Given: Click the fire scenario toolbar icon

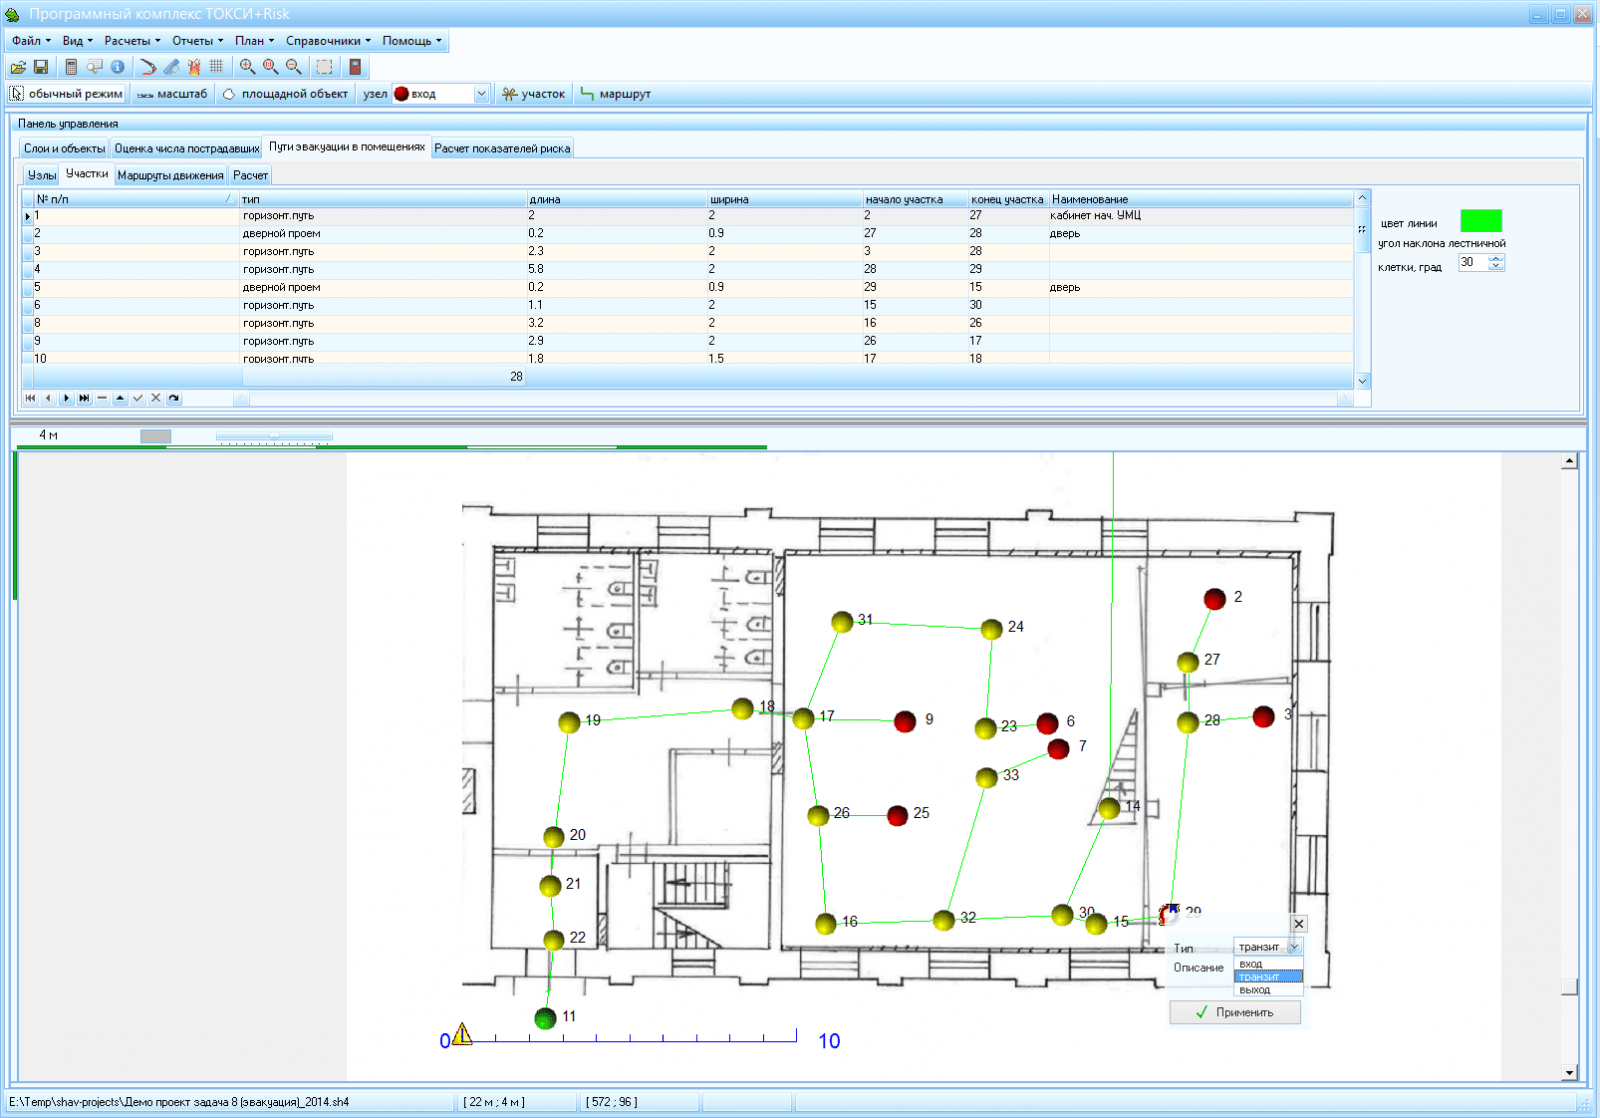Looking at the screenshot, I should coord(194,67).
